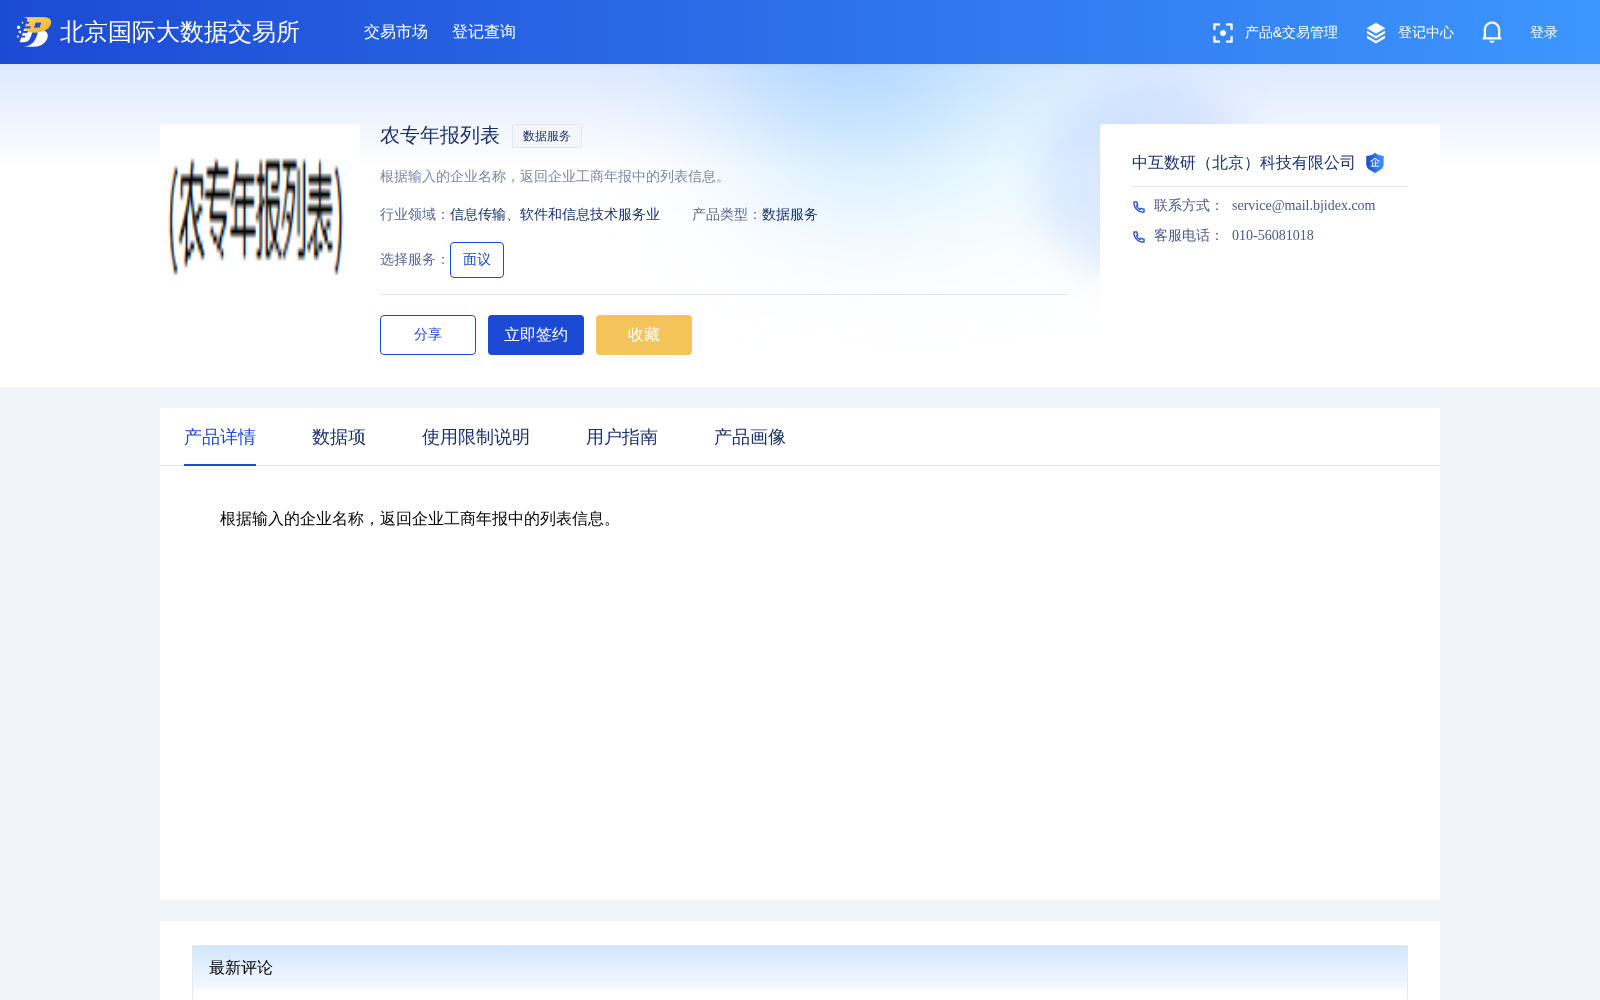Open the notification bell icon
1600x1000 pixels.
pos(1492,32)
